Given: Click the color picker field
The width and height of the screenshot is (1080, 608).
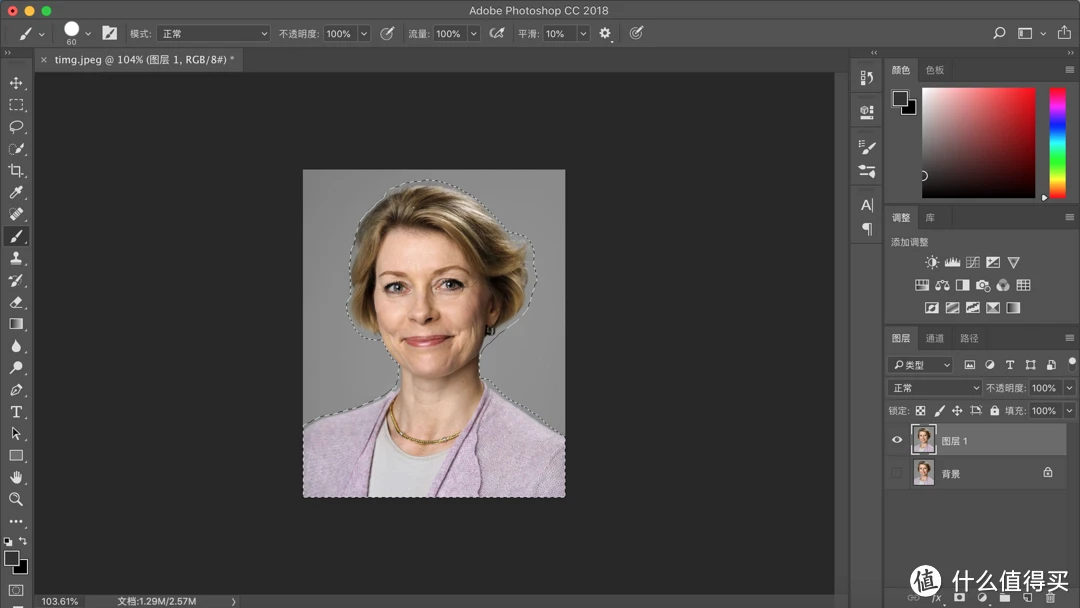Looking at the screenshot, I should (978, 143).
